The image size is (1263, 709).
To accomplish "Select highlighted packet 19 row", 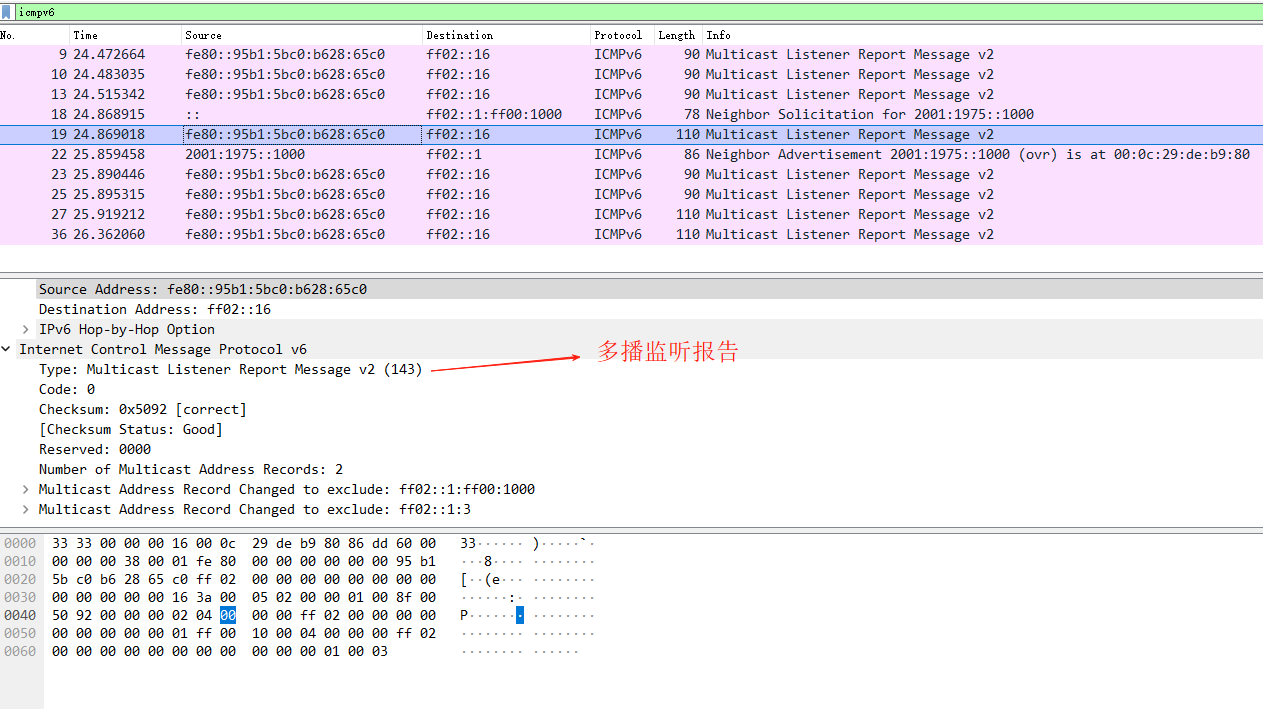I will (x=631, y=134).
